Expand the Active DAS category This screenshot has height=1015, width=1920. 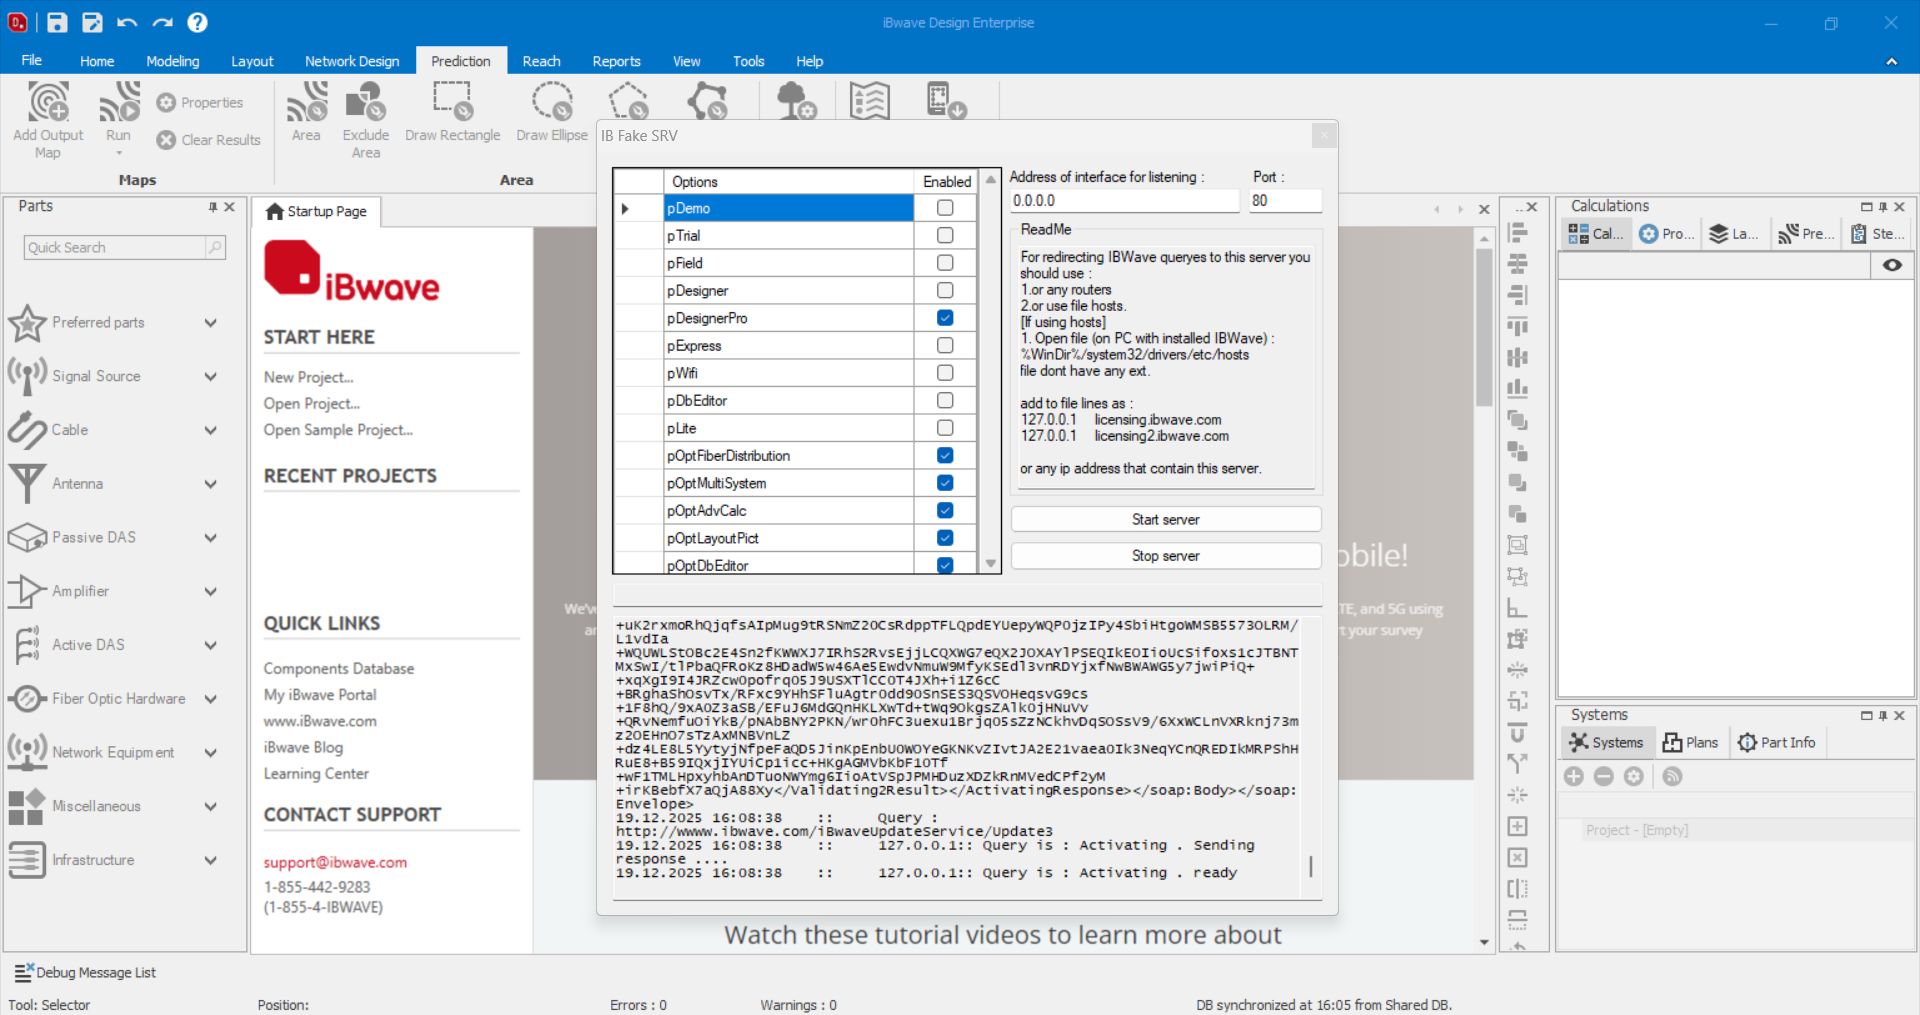coord(211,645)
